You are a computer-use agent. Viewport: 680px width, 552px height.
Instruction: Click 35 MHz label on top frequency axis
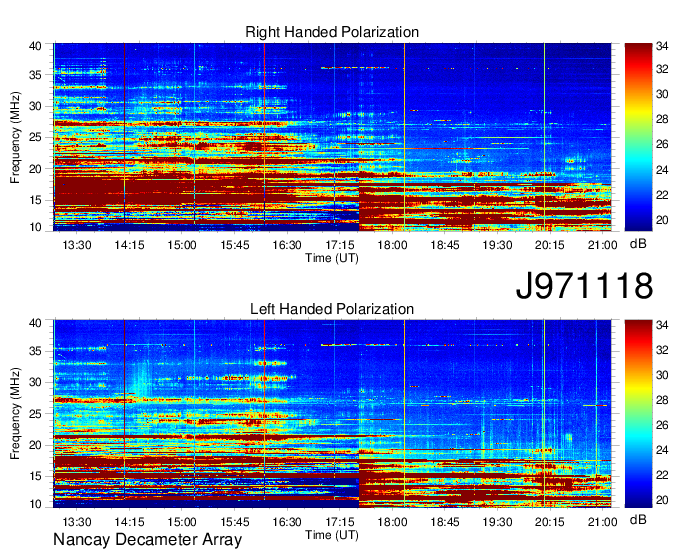click(x=36, y=75)
